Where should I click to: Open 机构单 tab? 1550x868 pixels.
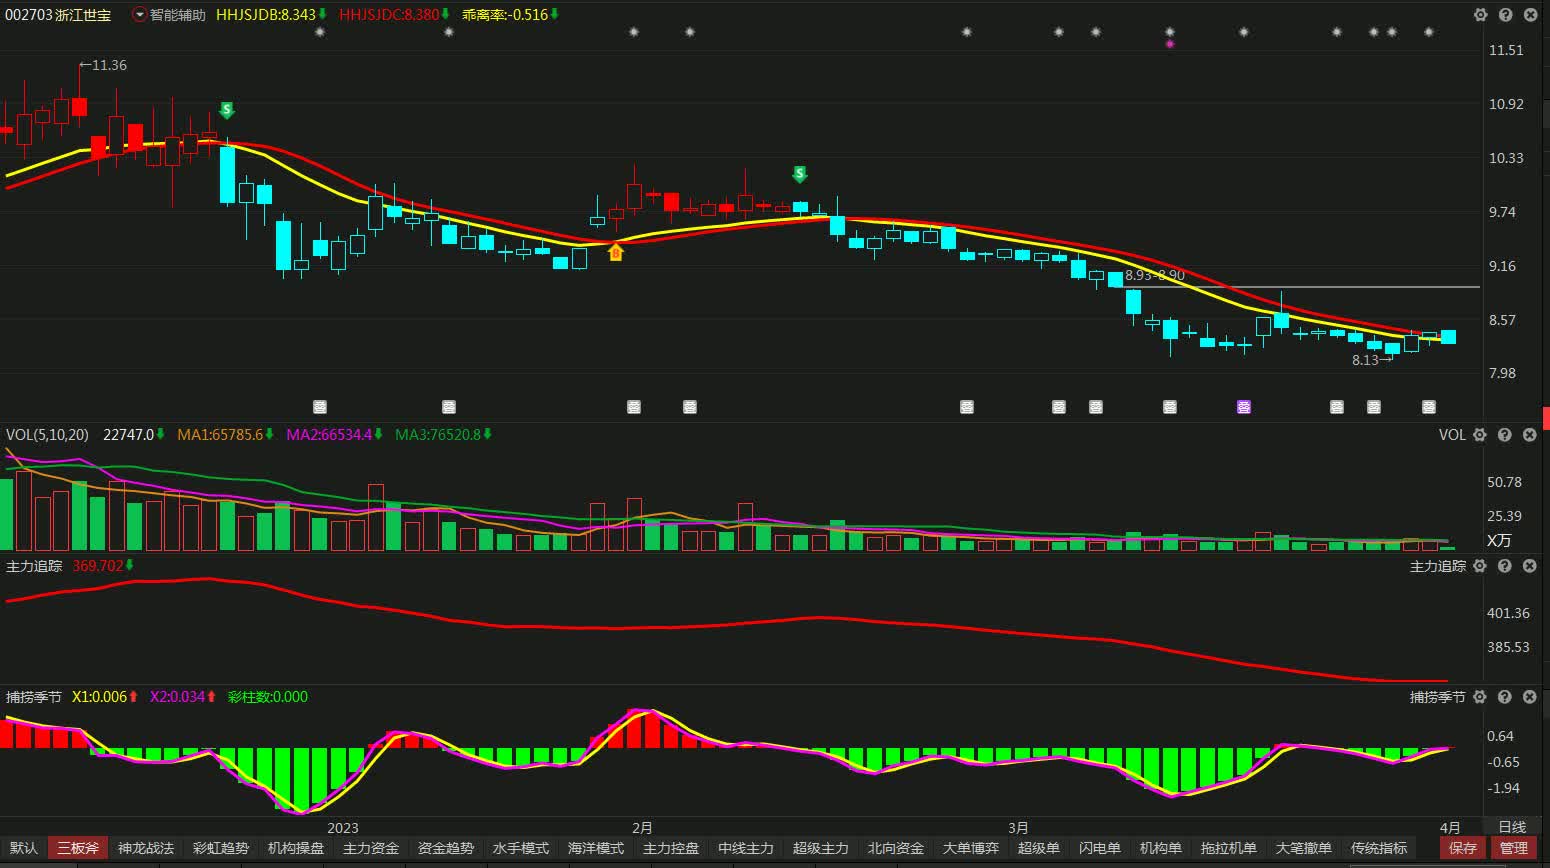point(1161,848)
